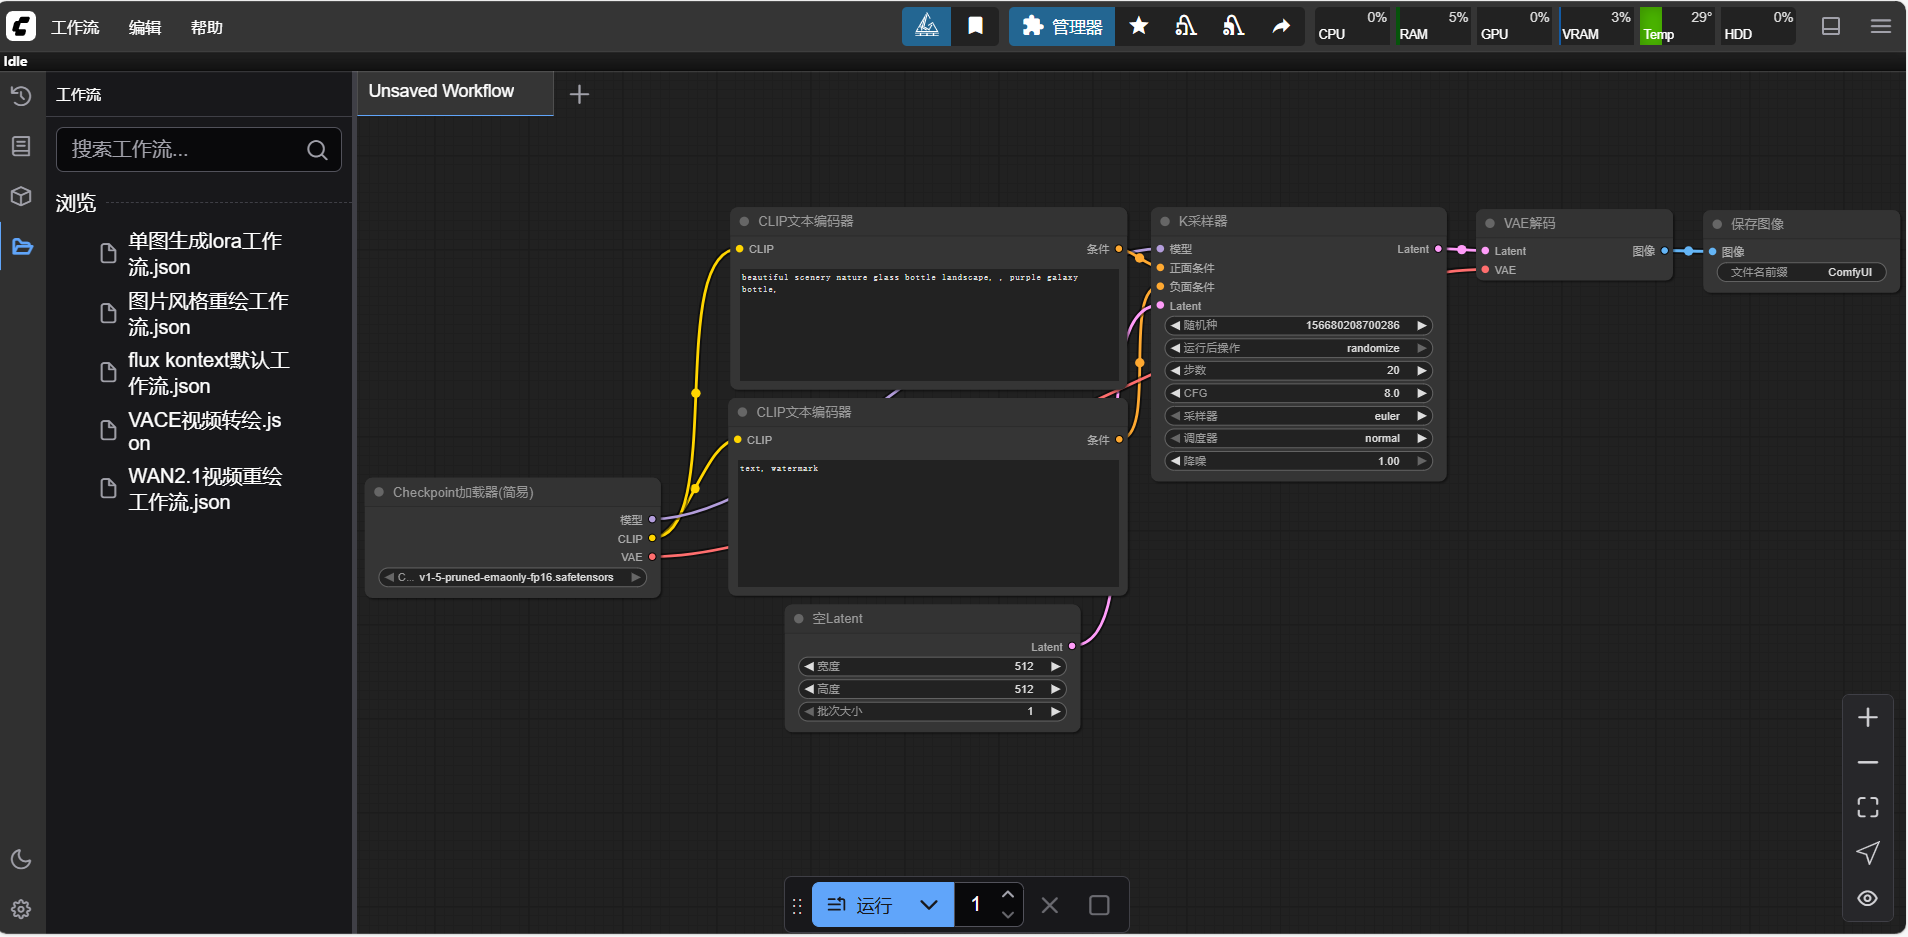Click the select mode arrow icon
Viewport: 1908px width, 937px height.
(1867, 853)
